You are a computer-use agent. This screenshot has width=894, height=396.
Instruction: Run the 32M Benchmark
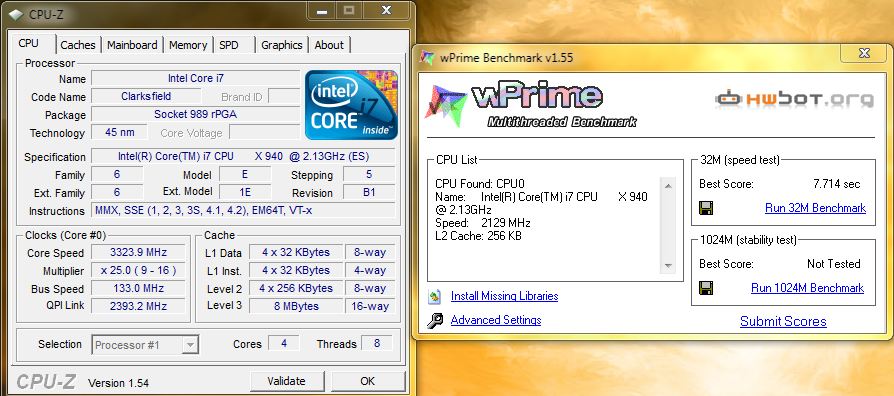point(815,208)
